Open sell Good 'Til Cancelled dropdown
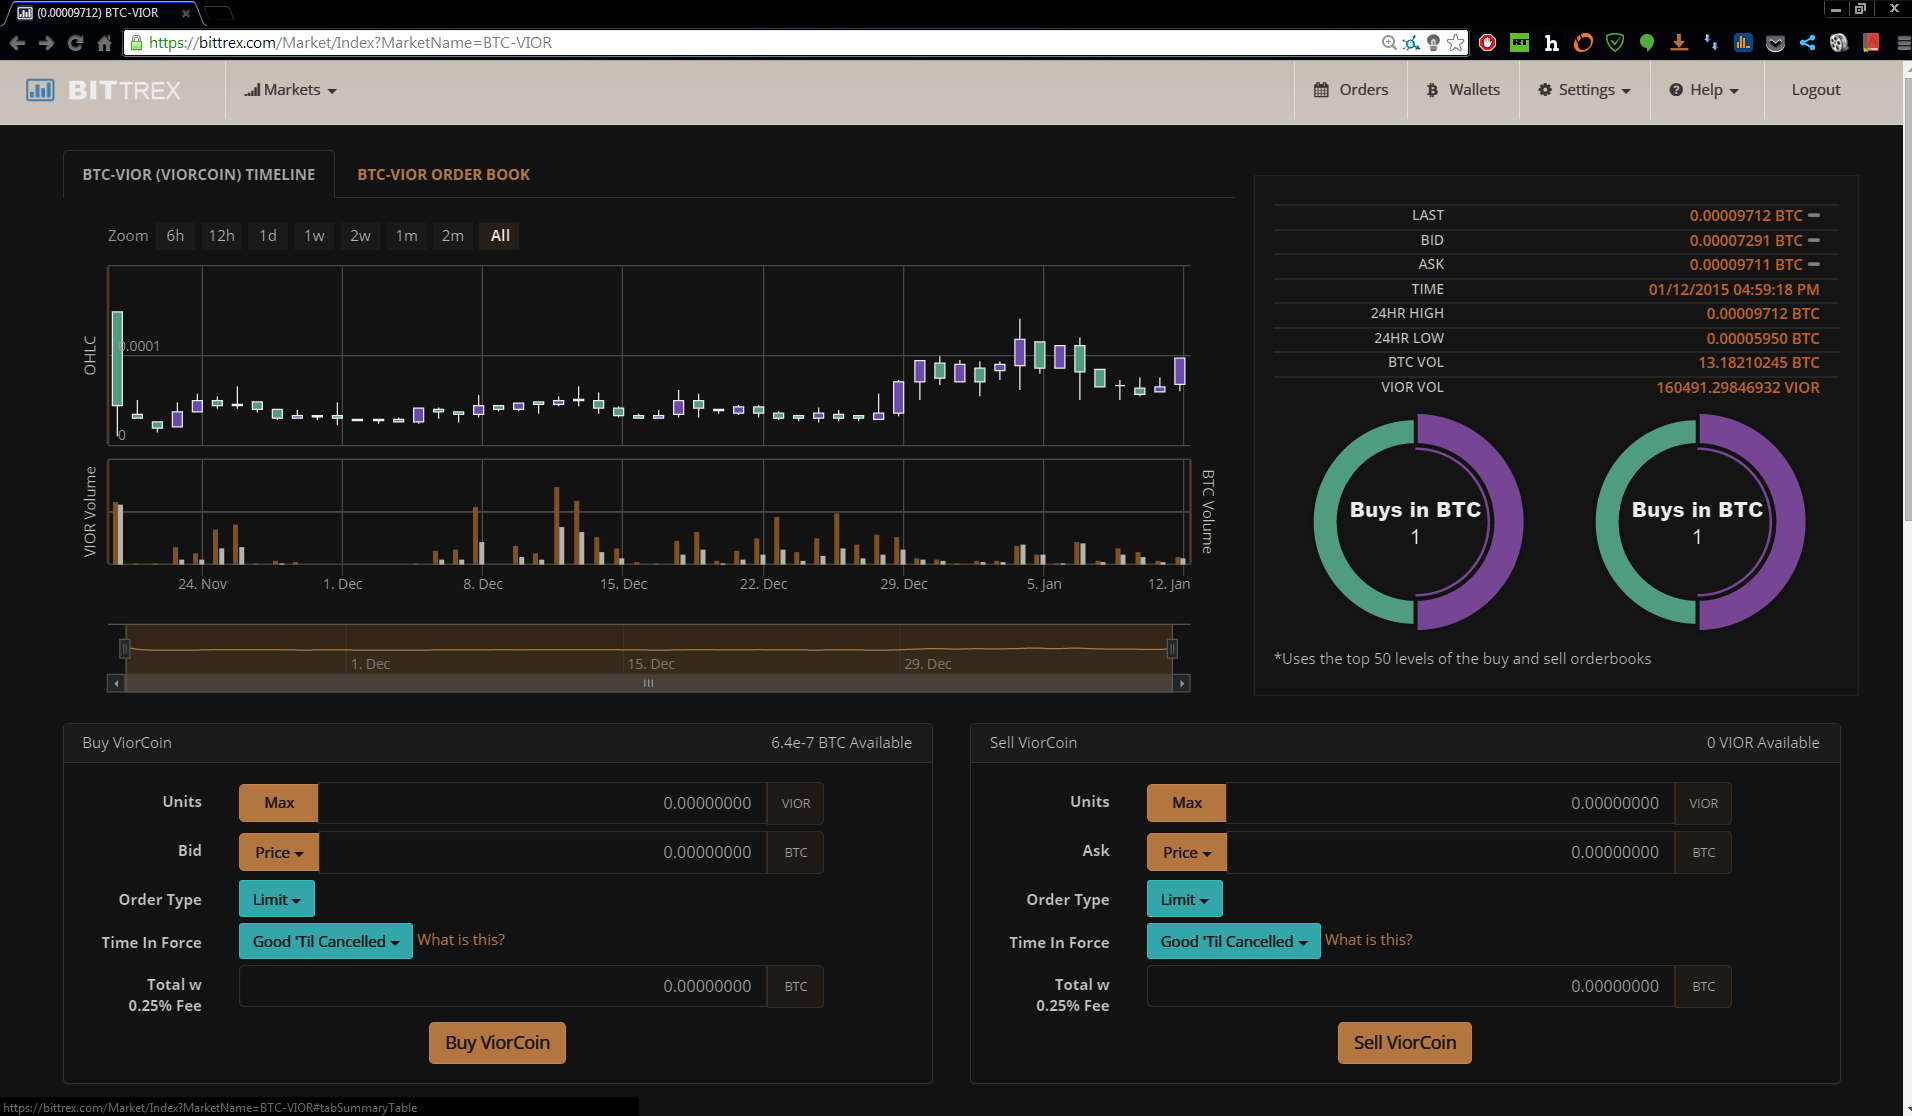Image resolution: width=1912 pixels, height=1116 pixels. point(1234,941)
